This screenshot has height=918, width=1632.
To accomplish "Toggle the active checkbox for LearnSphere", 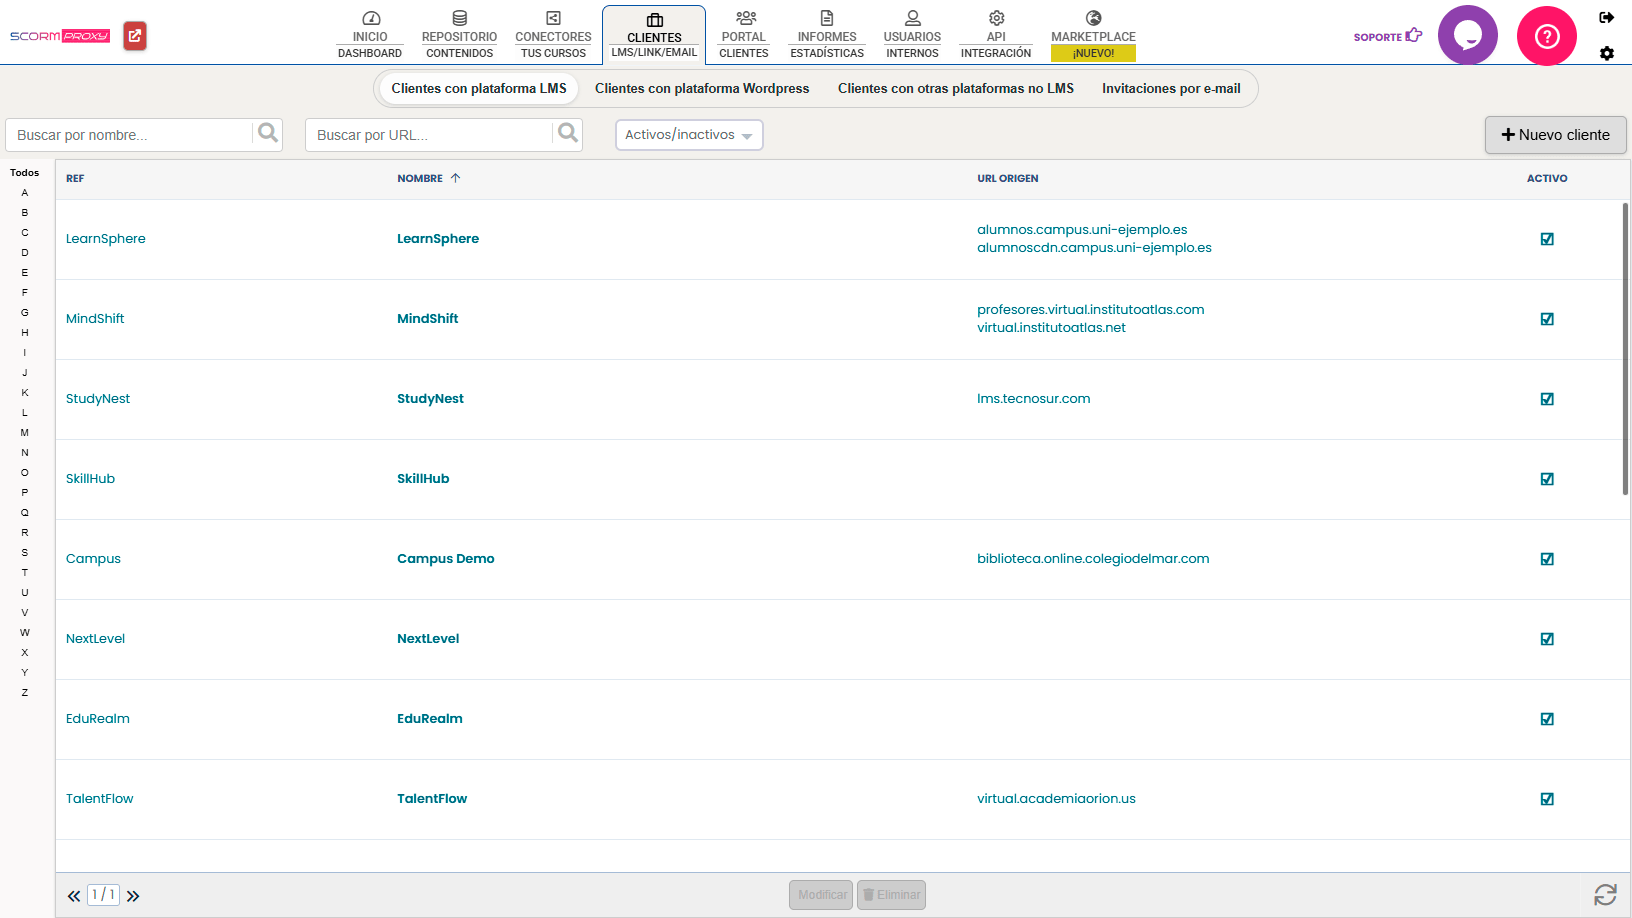I will pos(1547,239).
